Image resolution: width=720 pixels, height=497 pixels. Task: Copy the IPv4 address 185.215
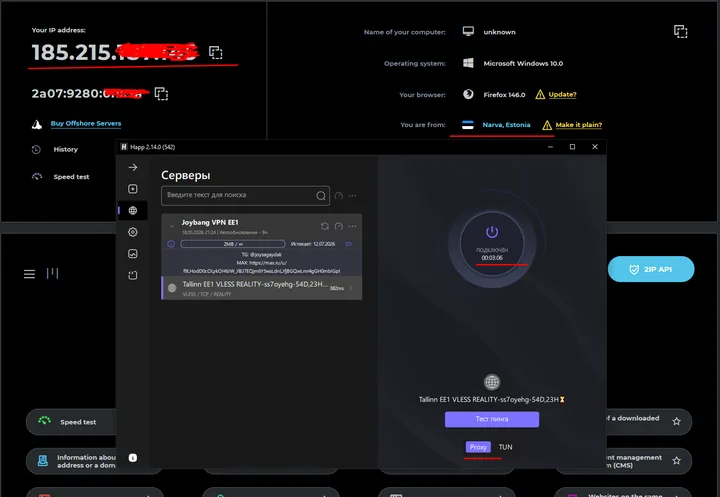(x=215, y=52)
